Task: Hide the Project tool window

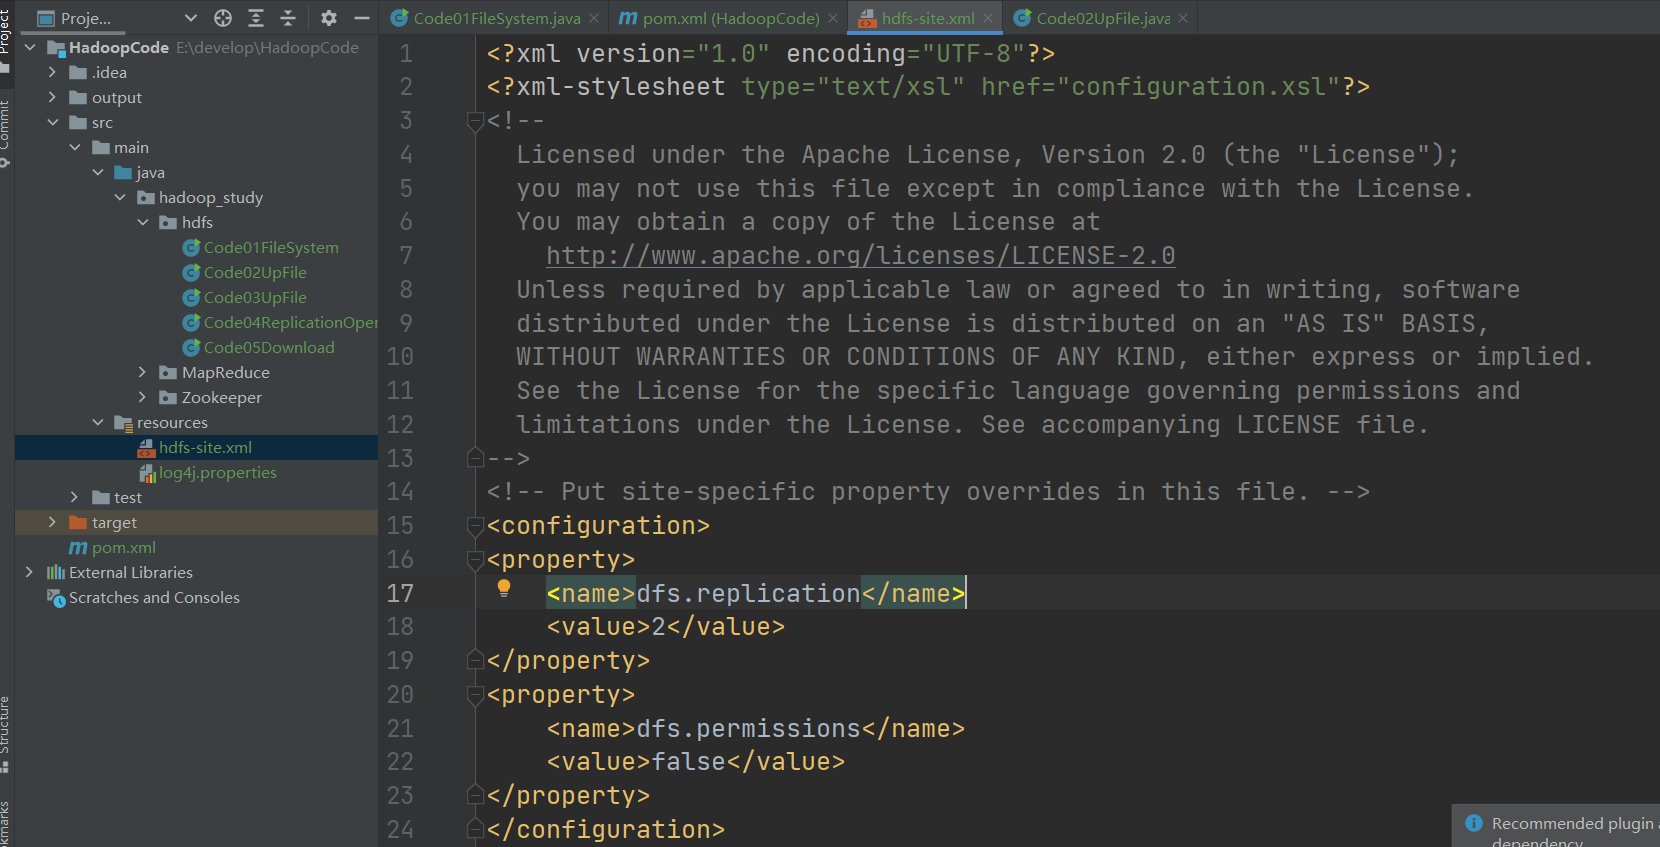Action: [362, 18]
